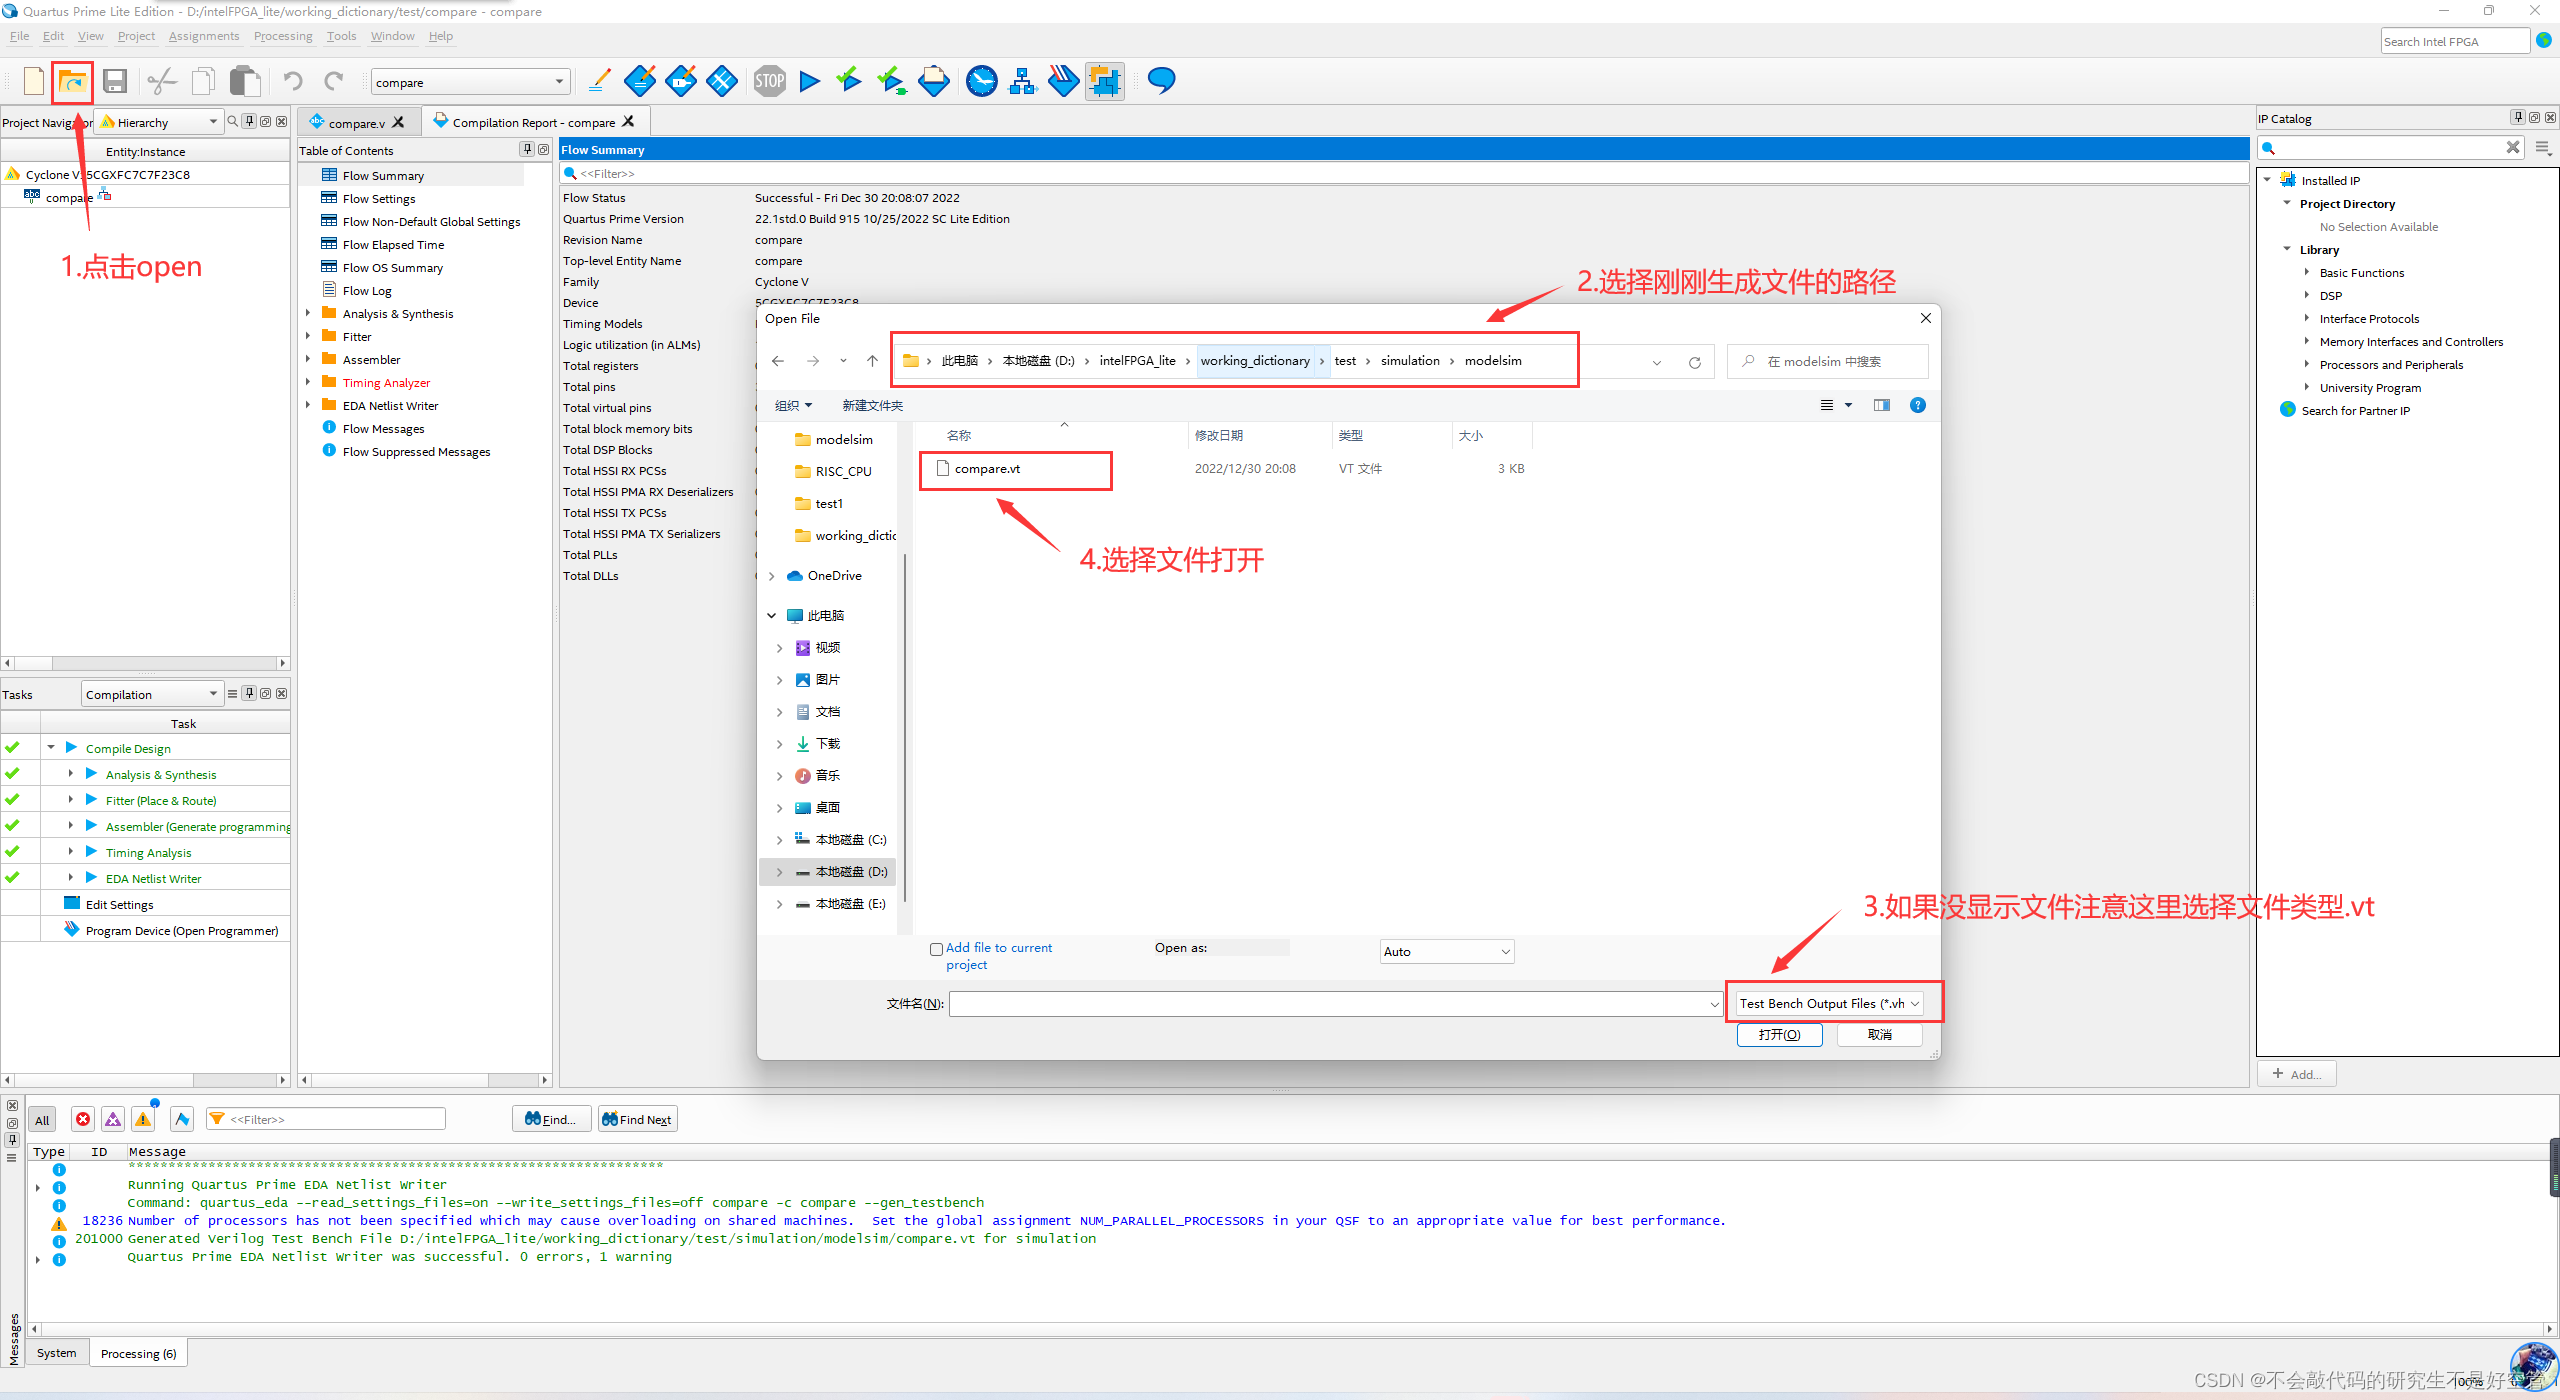Open the Programmer toolbar icon
The image size is (2560, 1400).
tap(1062, 82)
